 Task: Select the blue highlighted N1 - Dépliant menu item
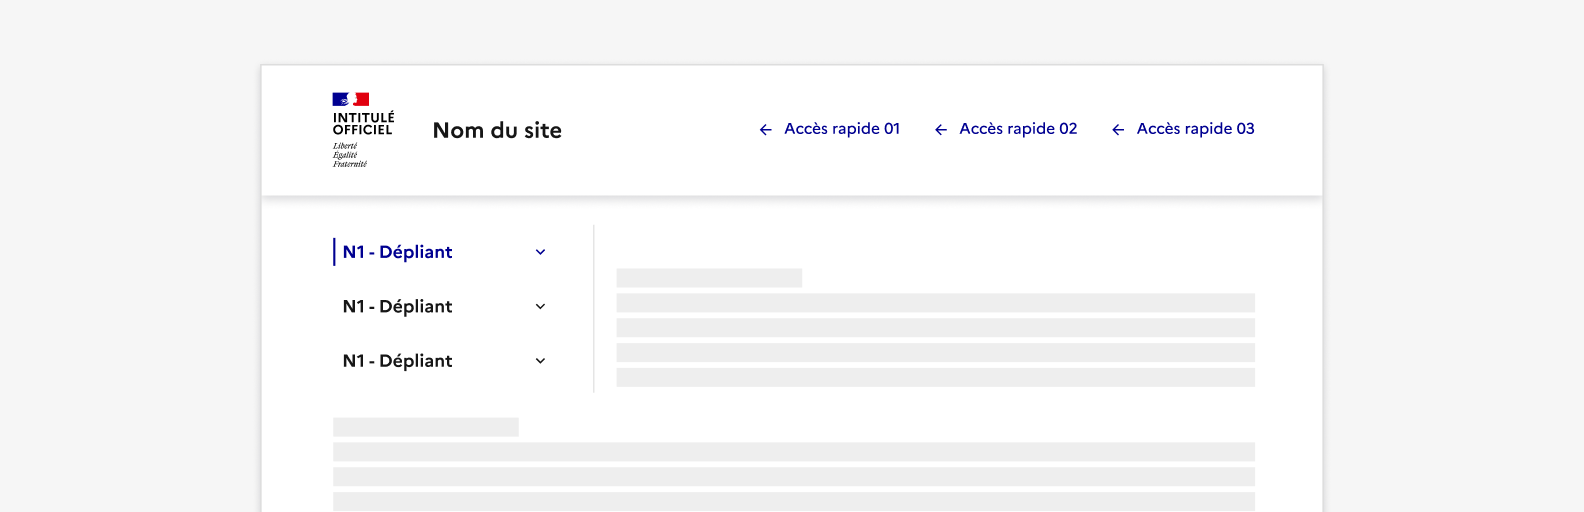397,252
